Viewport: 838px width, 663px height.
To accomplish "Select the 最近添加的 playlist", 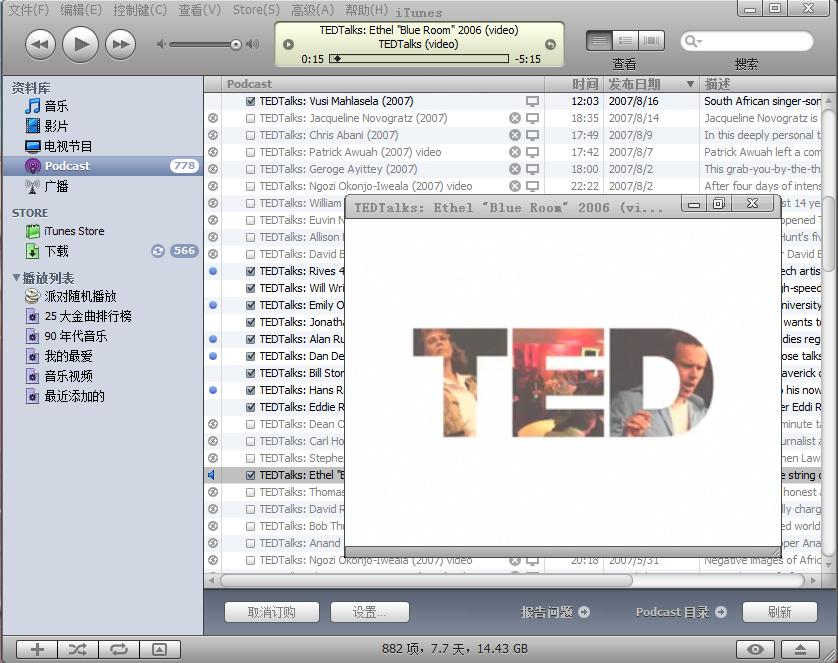I will pos(74,396).
